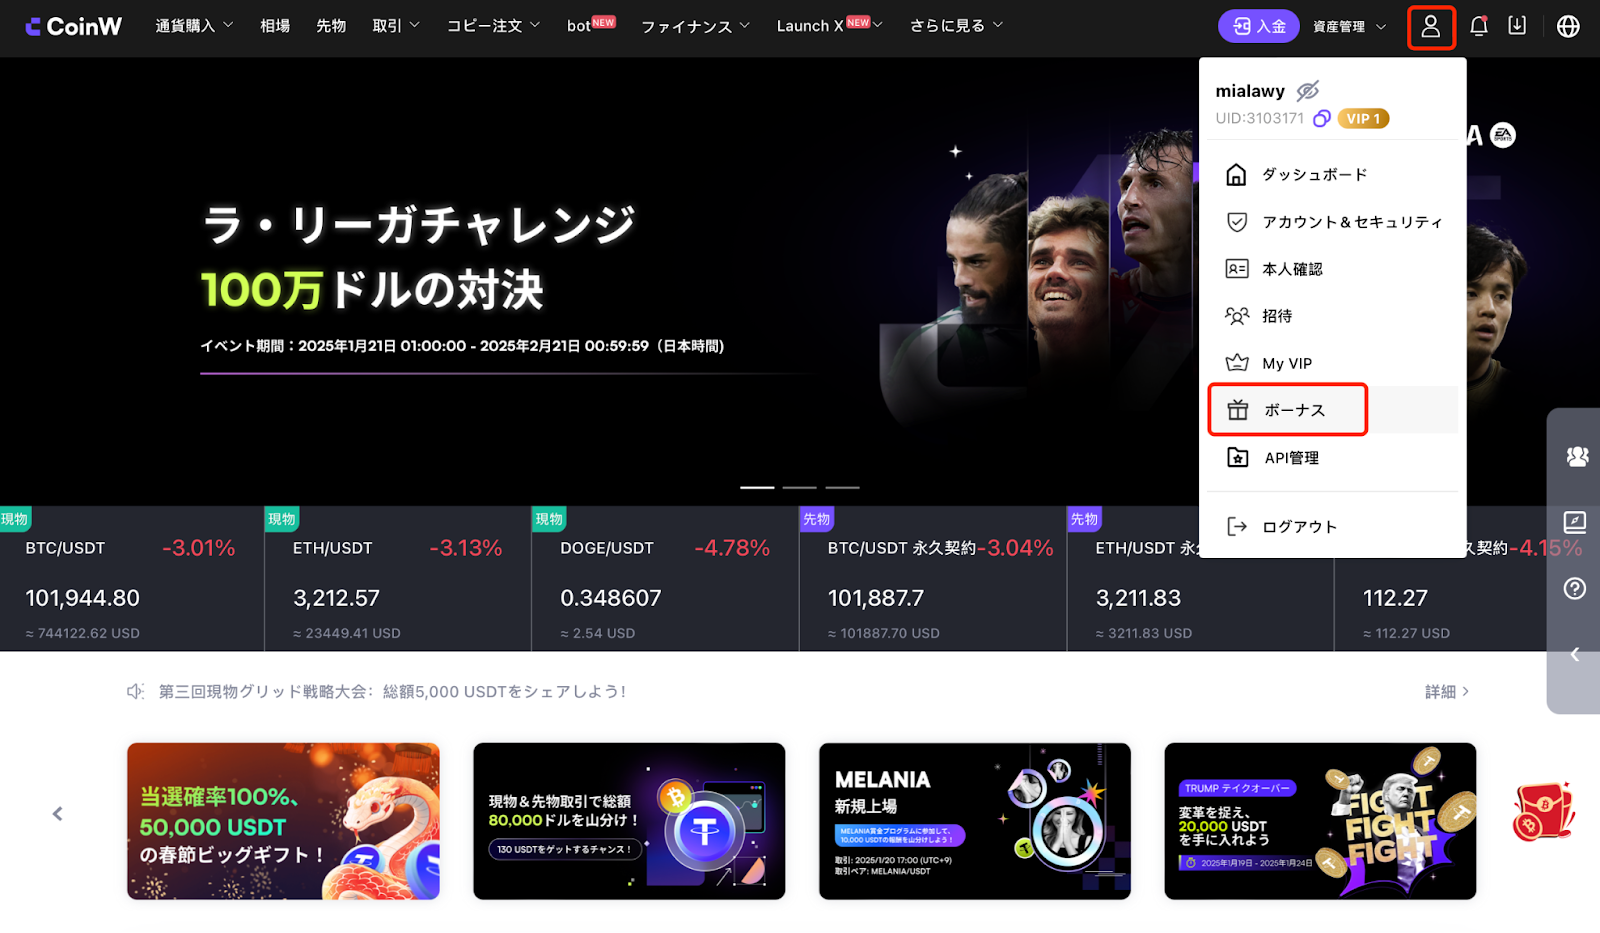The width and height of the screenshot is (1600, 933).
Task: Expand the 資産管理 dropdown
Action: [x=1349, y=27]
